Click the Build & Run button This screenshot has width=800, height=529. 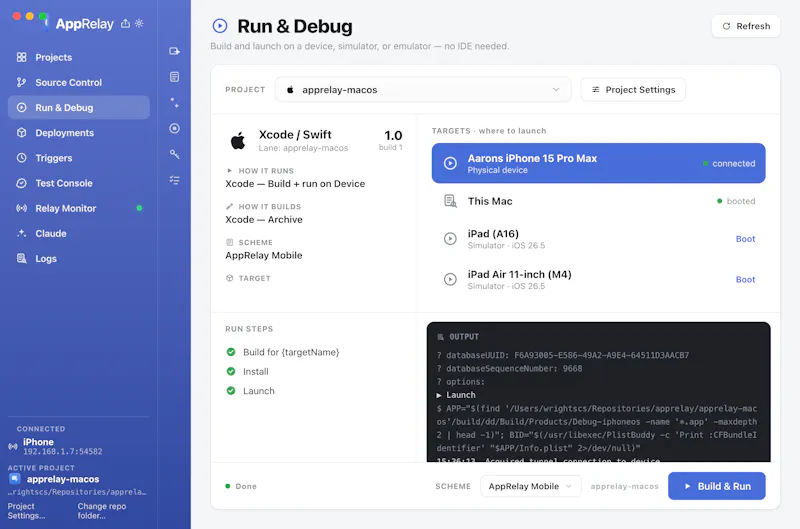(x=716, y=486)
